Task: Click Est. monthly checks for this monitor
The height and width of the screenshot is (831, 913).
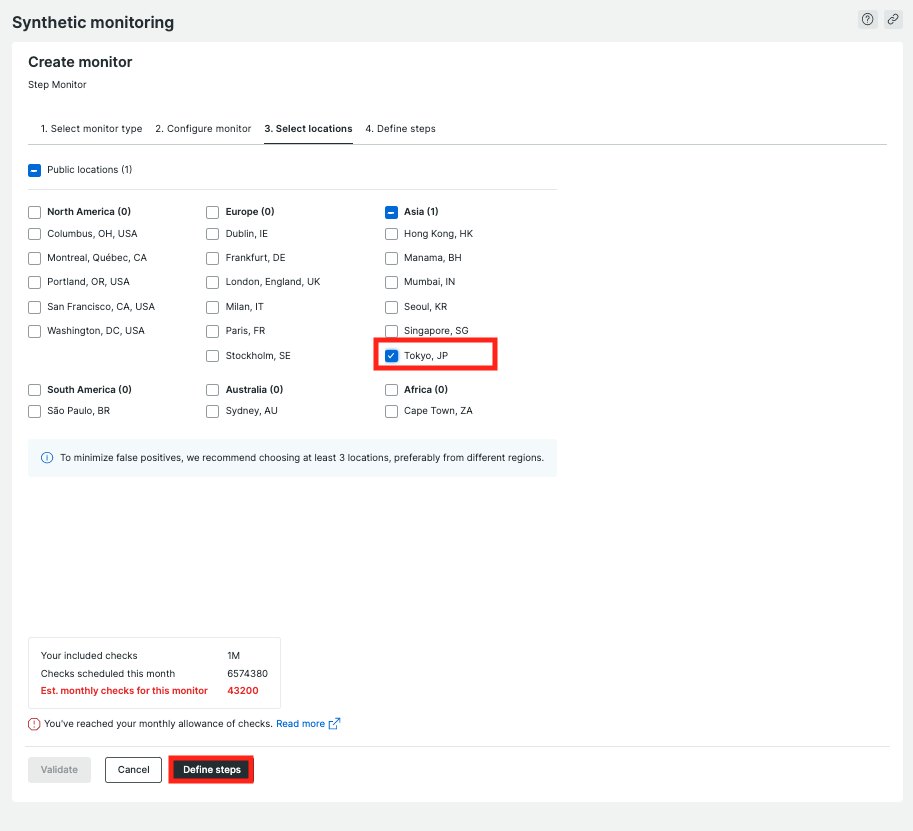Action: [124, 691]
